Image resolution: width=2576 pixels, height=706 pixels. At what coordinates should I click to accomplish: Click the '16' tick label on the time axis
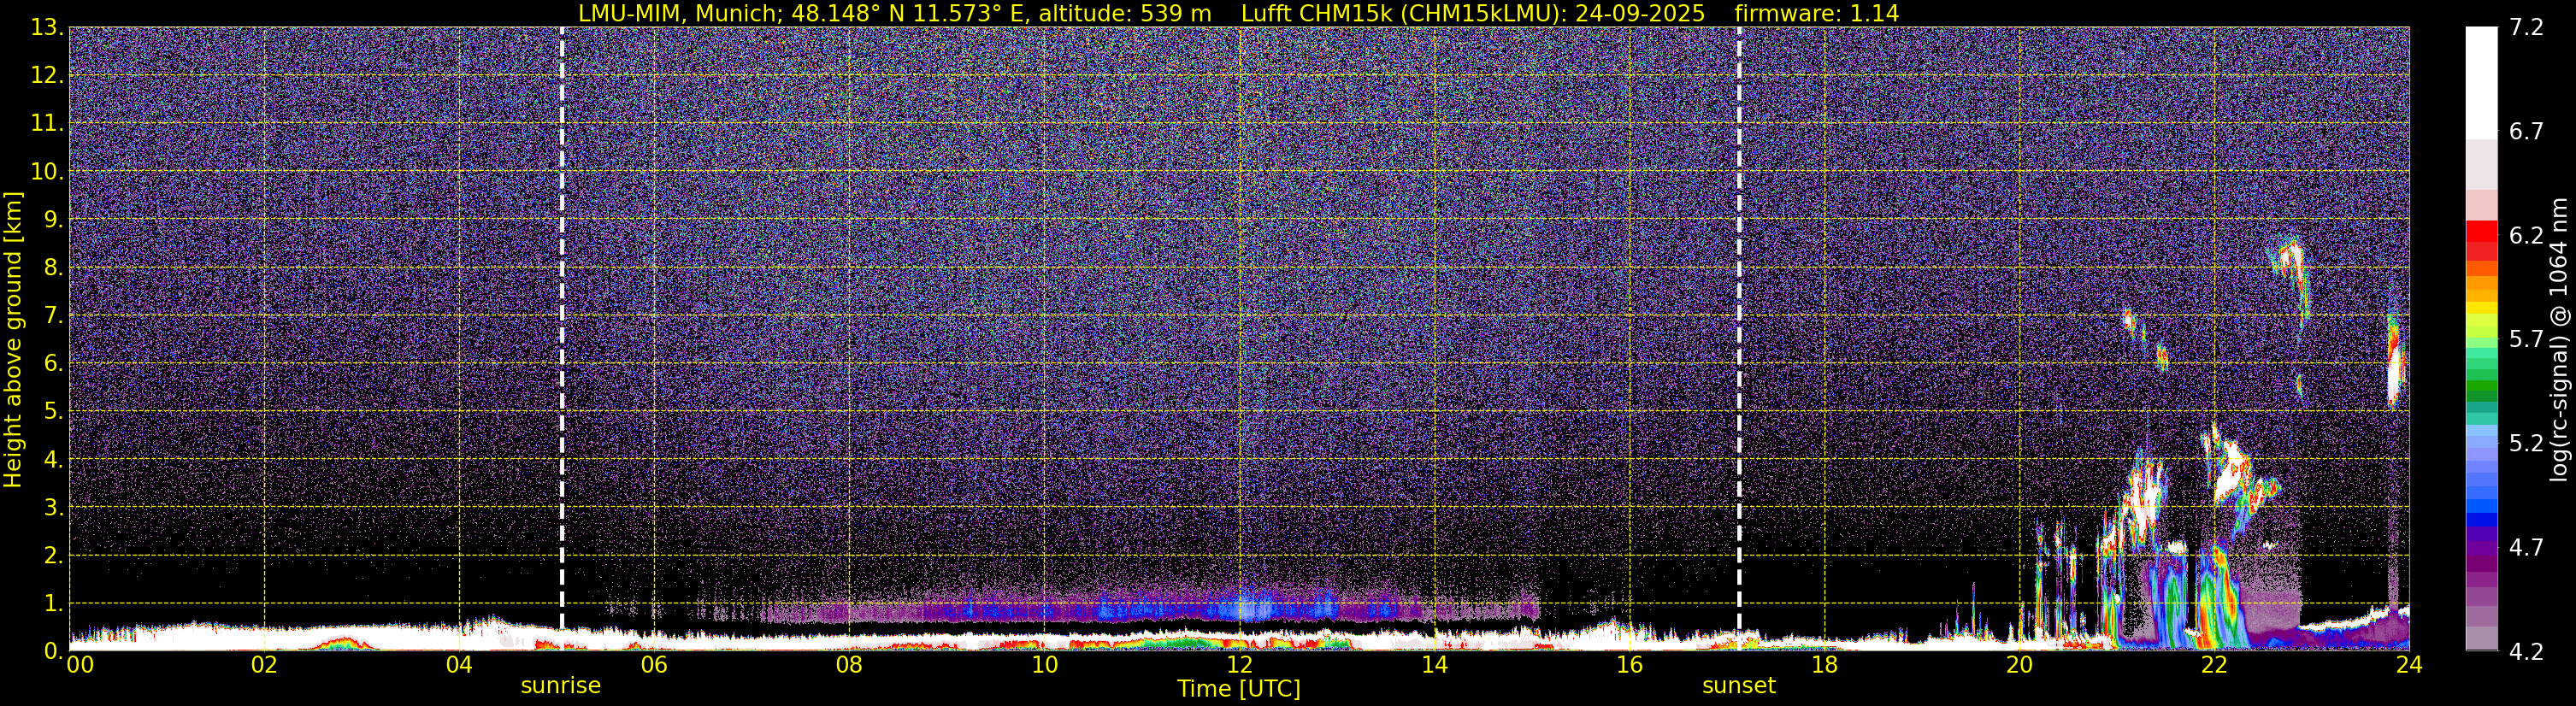click(1629, 665)
